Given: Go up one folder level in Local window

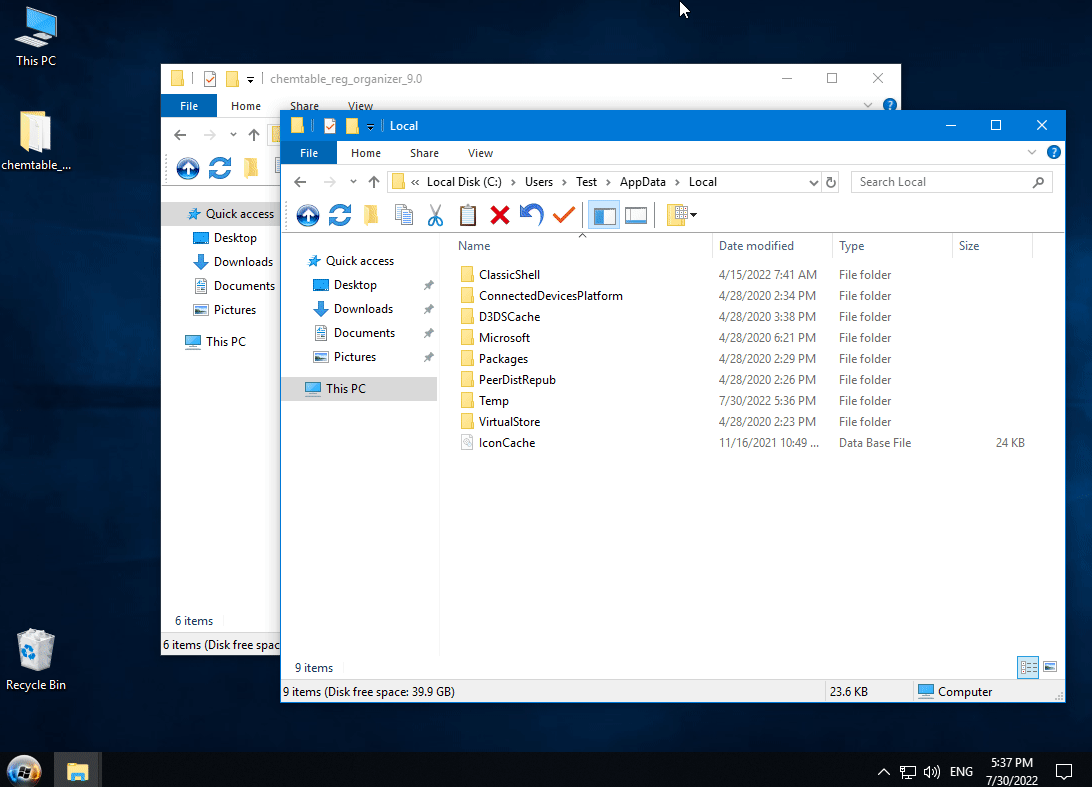Looking at the screenshot, I should pos(374,182).
